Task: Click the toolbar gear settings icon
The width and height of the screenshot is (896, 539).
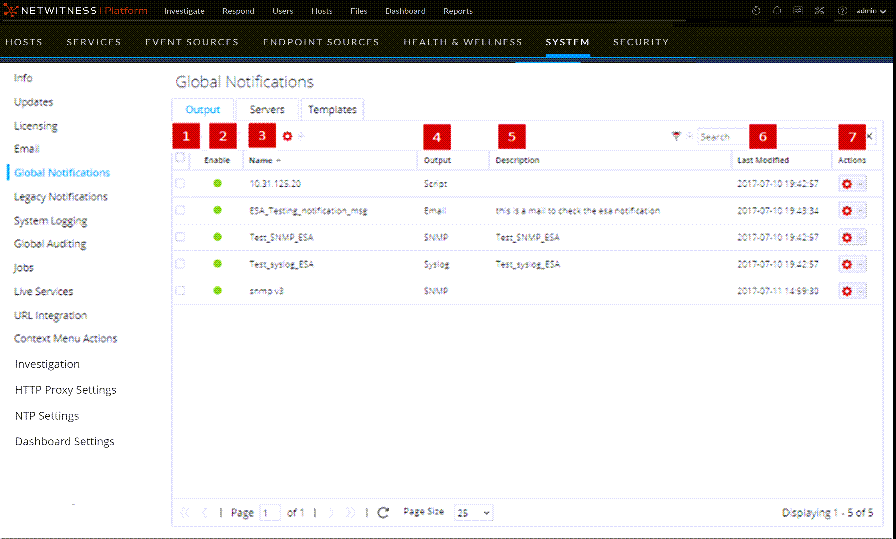Action: pos(288,136)
